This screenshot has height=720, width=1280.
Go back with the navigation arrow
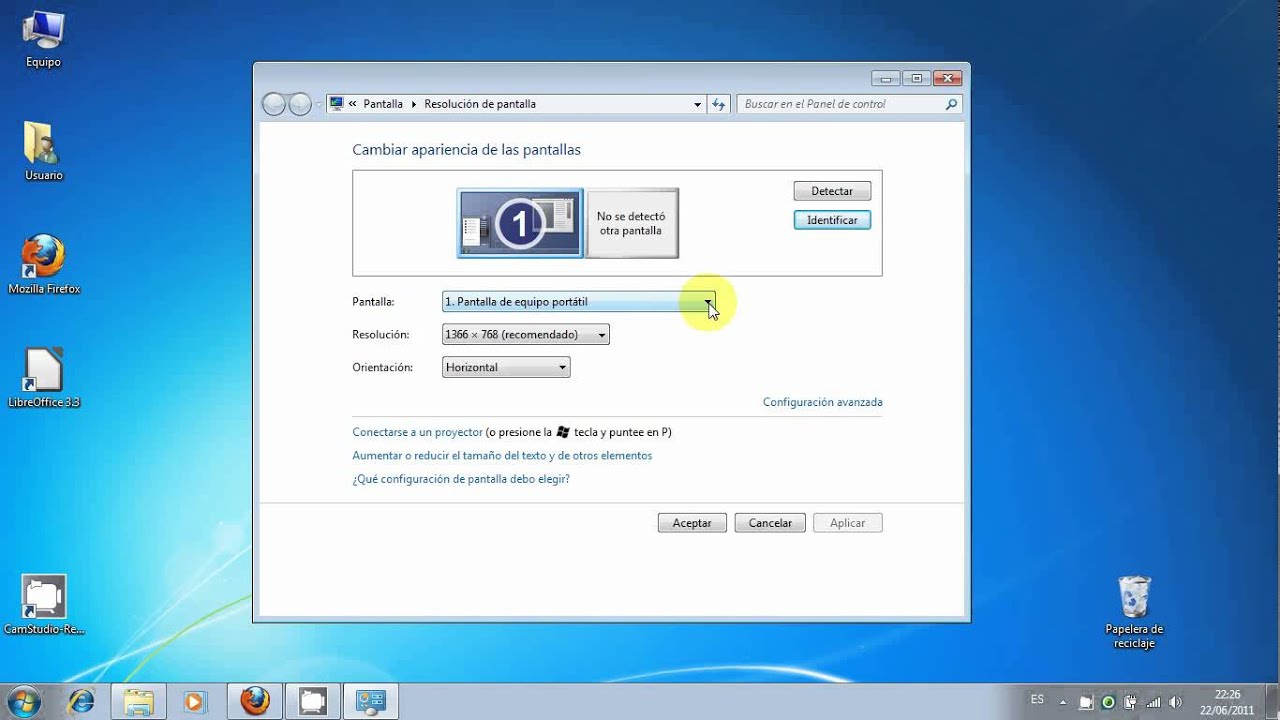tap(274, 104)
